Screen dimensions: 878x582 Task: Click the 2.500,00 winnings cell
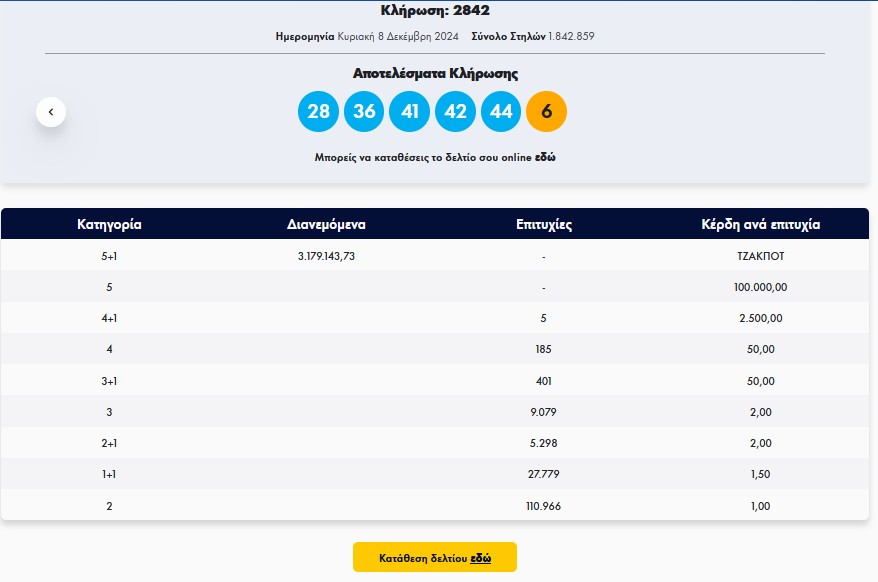pos(760,318)
